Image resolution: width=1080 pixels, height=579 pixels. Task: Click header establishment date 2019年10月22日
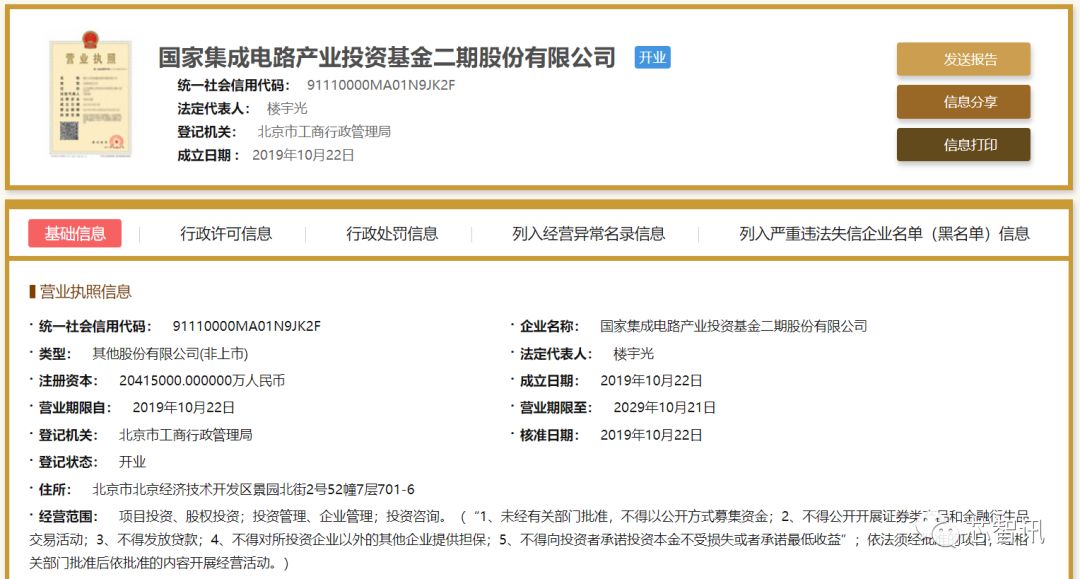tap(303, 155)
